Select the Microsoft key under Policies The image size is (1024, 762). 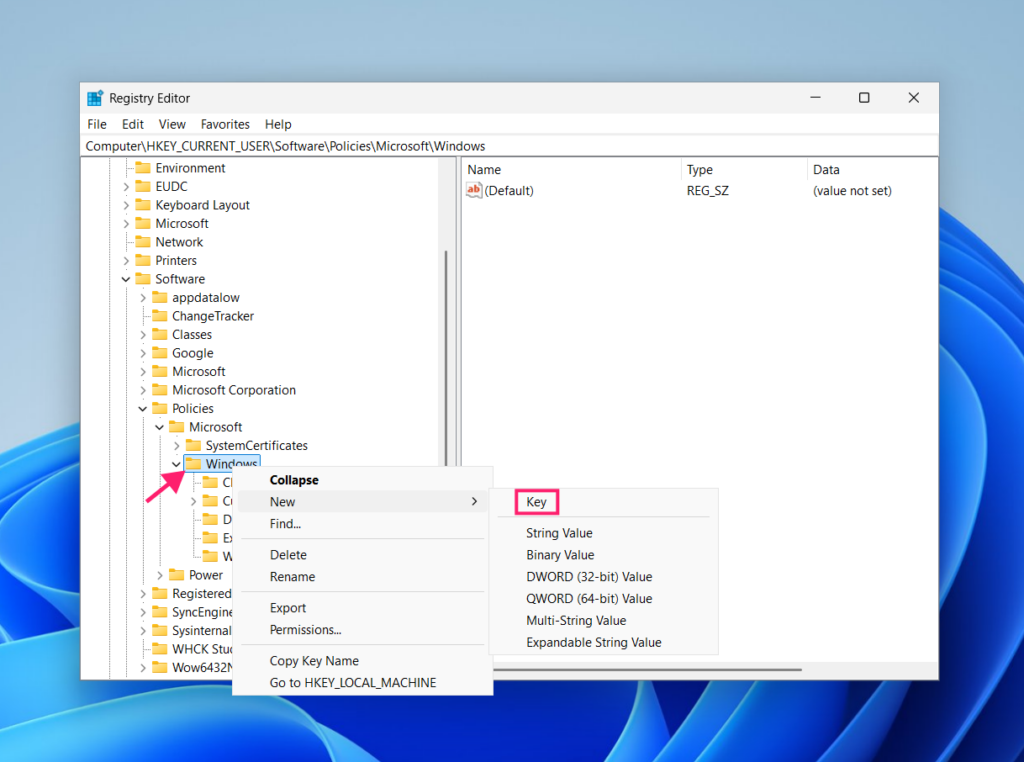[216, 427]
